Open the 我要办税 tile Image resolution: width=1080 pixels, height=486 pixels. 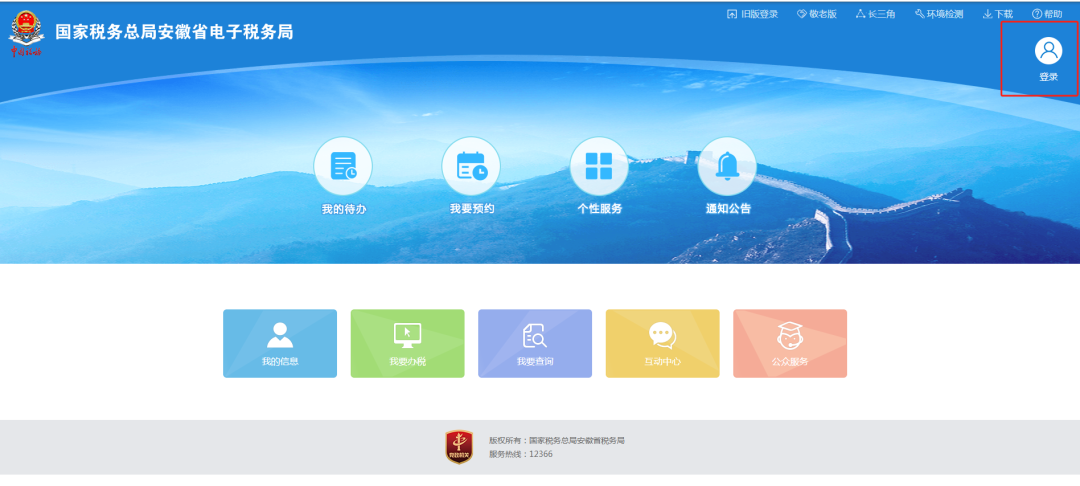(x=407, y=344)
